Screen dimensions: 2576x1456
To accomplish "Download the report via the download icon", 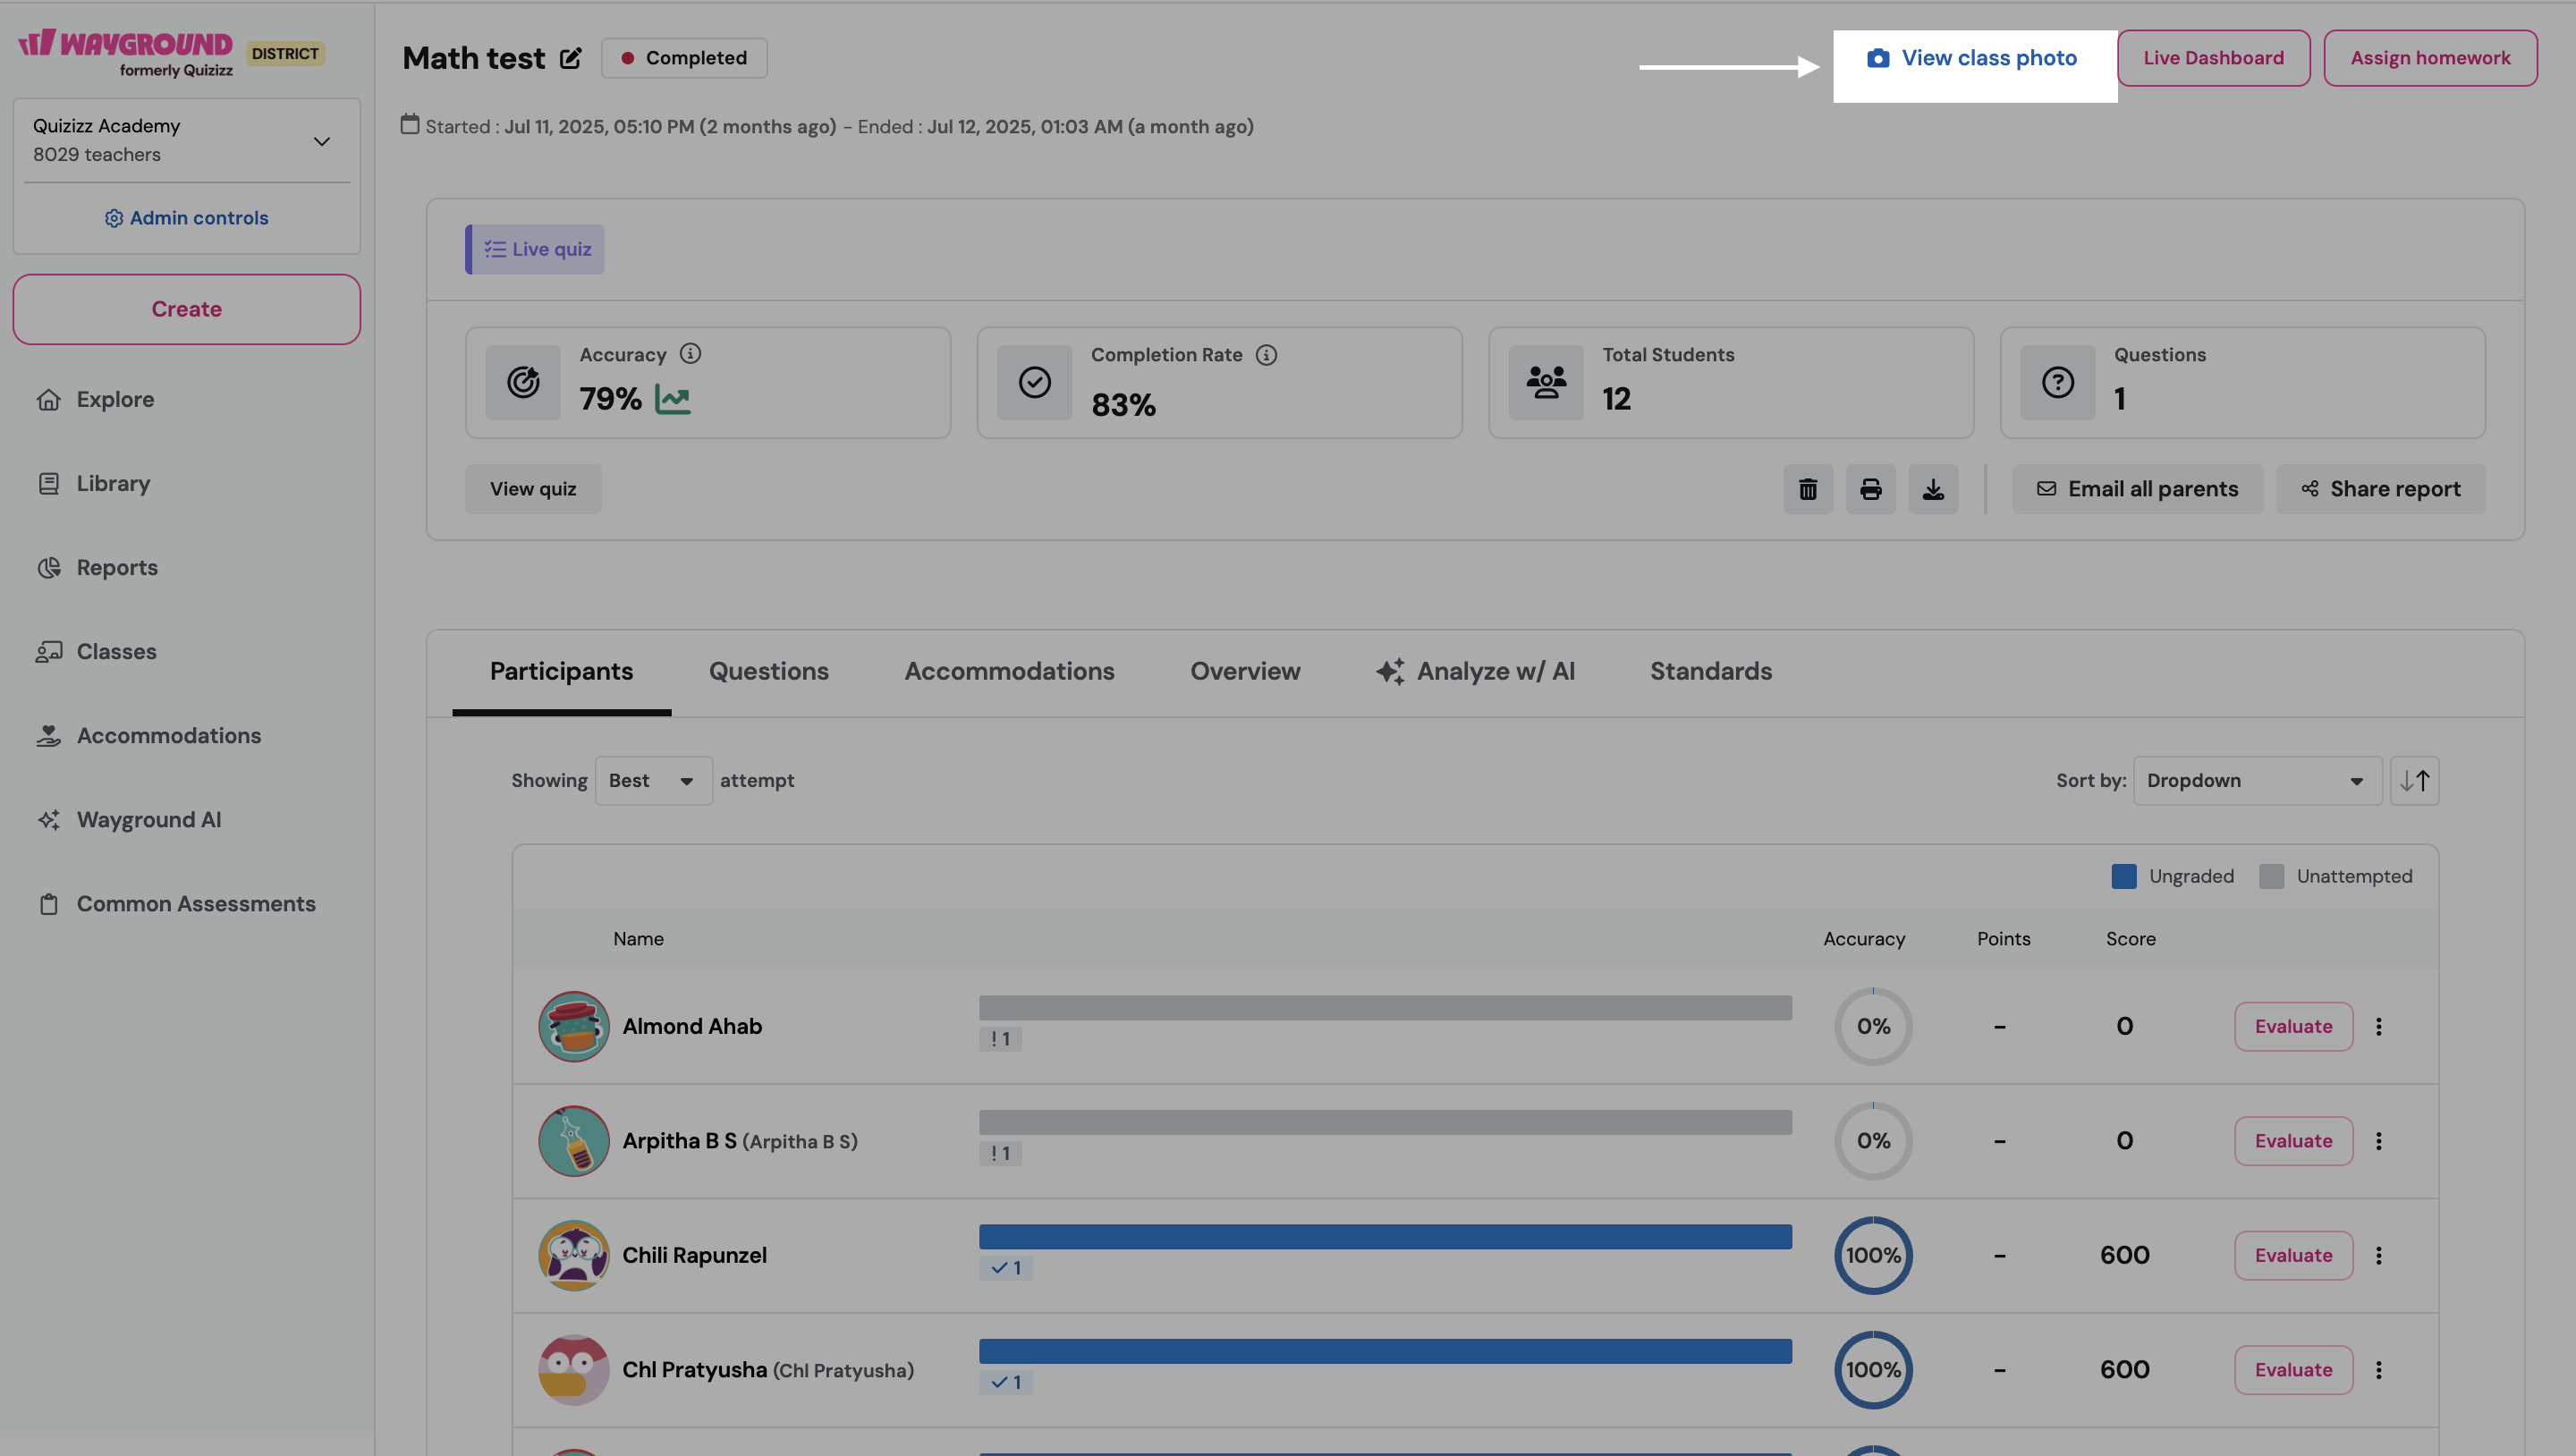I will tap(1933, 489).
